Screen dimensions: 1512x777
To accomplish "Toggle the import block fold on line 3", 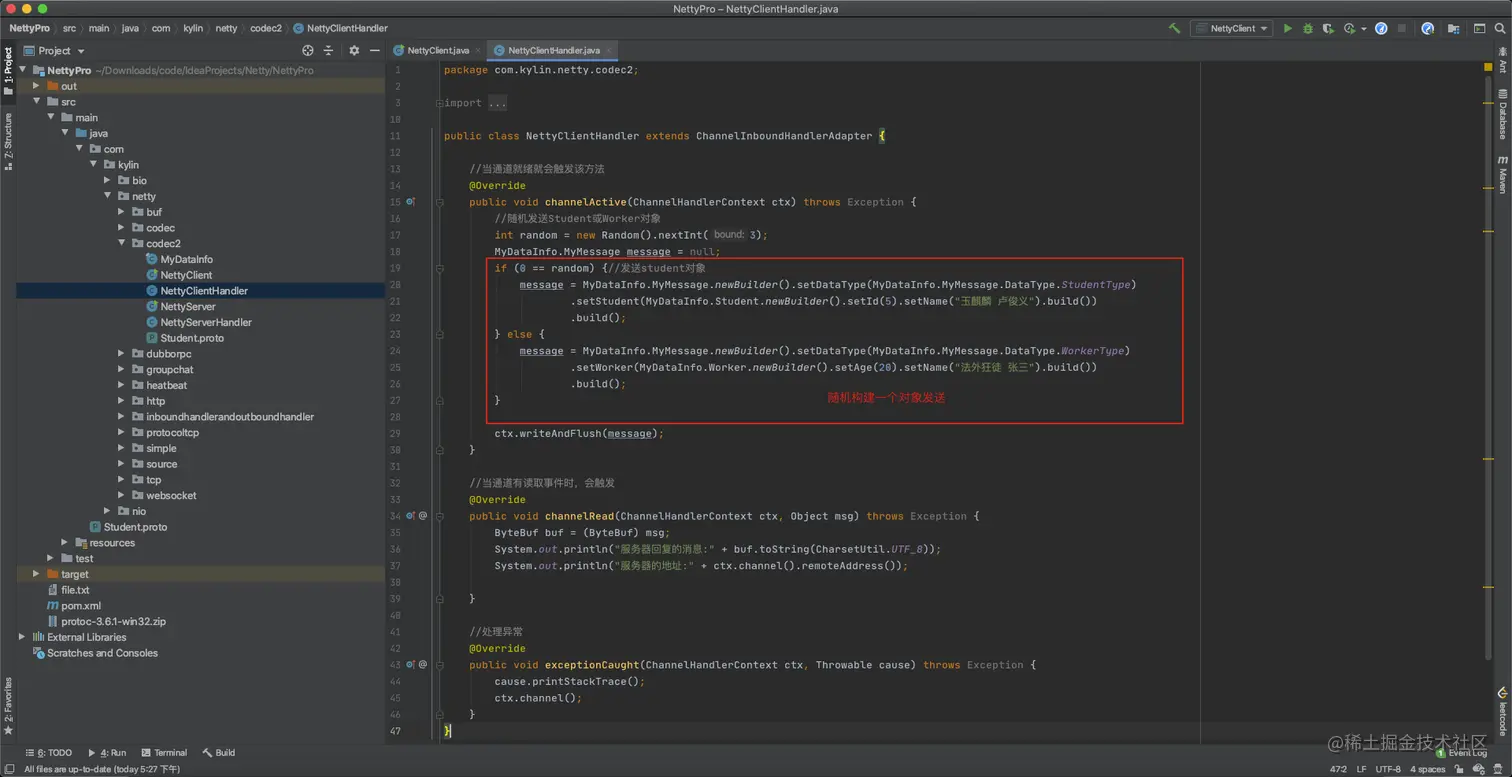I will coord(439,103).
